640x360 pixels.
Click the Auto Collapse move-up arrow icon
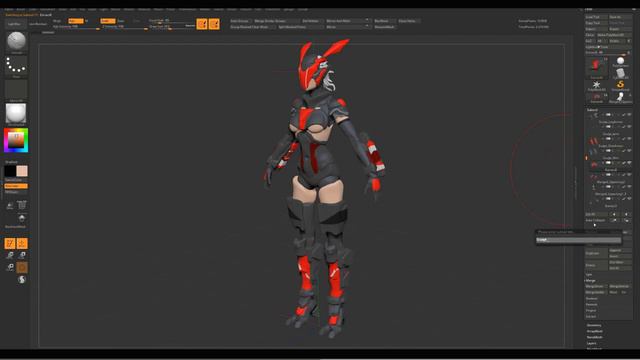click(x=614, y=220)
